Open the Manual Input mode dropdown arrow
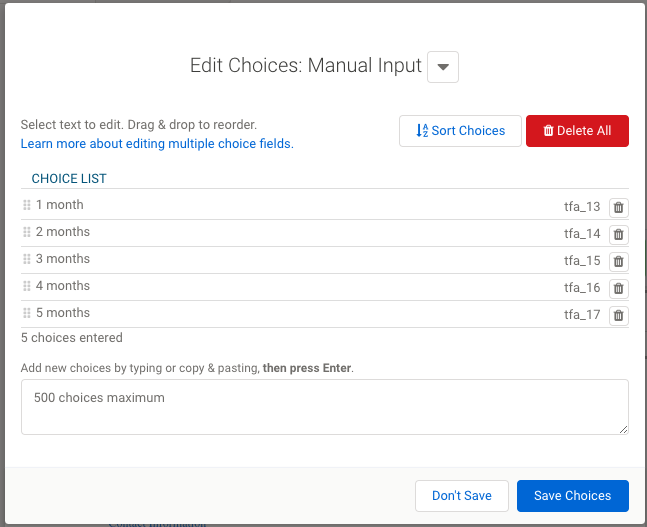Image resolution: width=647 pixels, height=527 pixels. [x=443, y=67]
